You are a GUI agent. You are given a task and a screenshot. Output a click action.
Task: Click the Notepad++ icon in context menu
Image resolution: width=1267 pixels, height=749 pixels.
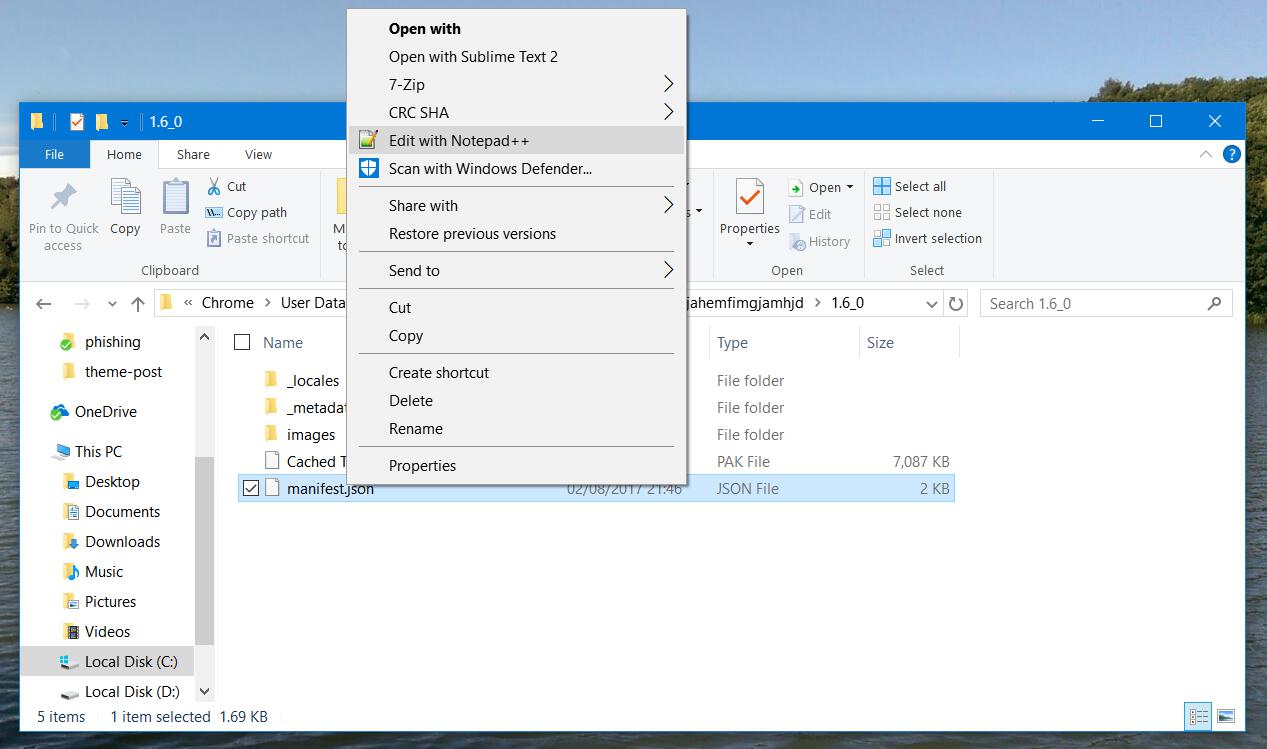369,140
